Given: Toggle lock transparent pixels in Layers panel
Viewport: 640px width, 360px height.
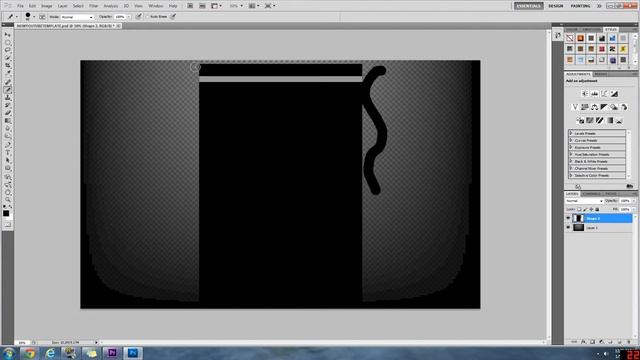Looking at the screenshot, I should pyautogui.click(x=579, y=209).
